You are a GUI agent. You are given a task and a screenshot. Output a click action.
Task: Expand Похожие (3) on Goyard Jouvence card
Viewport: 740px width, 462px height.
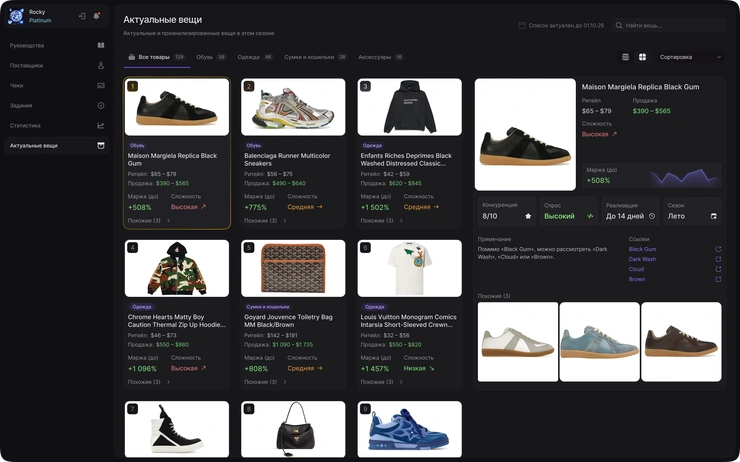tap(265, 382)
